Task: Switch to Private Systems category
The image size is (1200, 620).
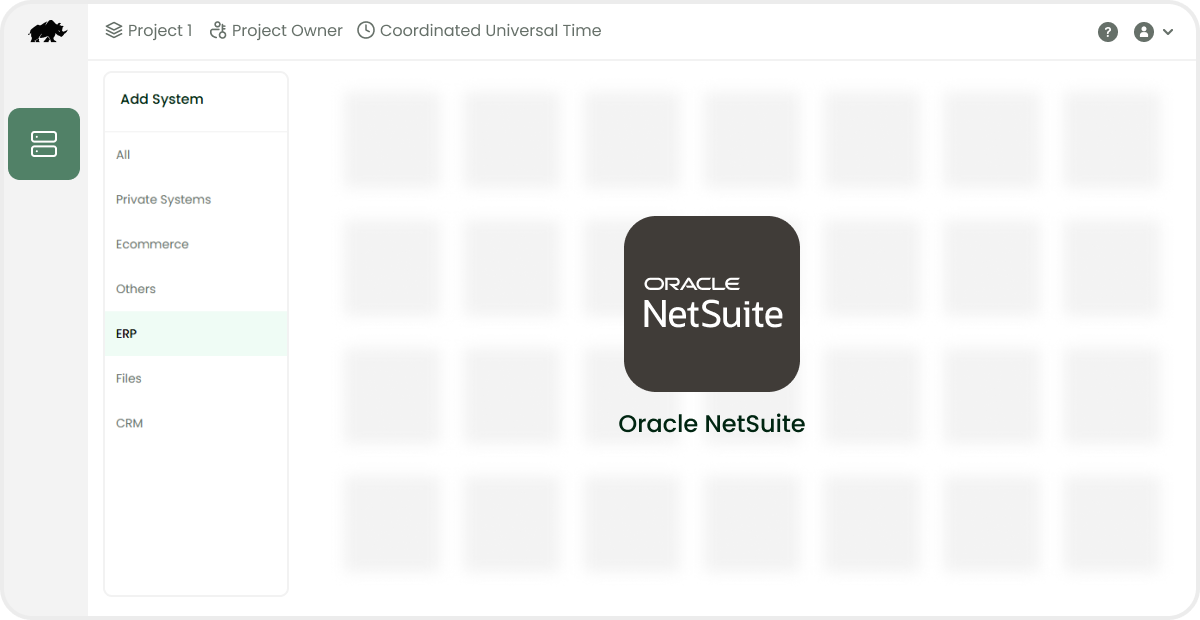Action: pos(163,200)
